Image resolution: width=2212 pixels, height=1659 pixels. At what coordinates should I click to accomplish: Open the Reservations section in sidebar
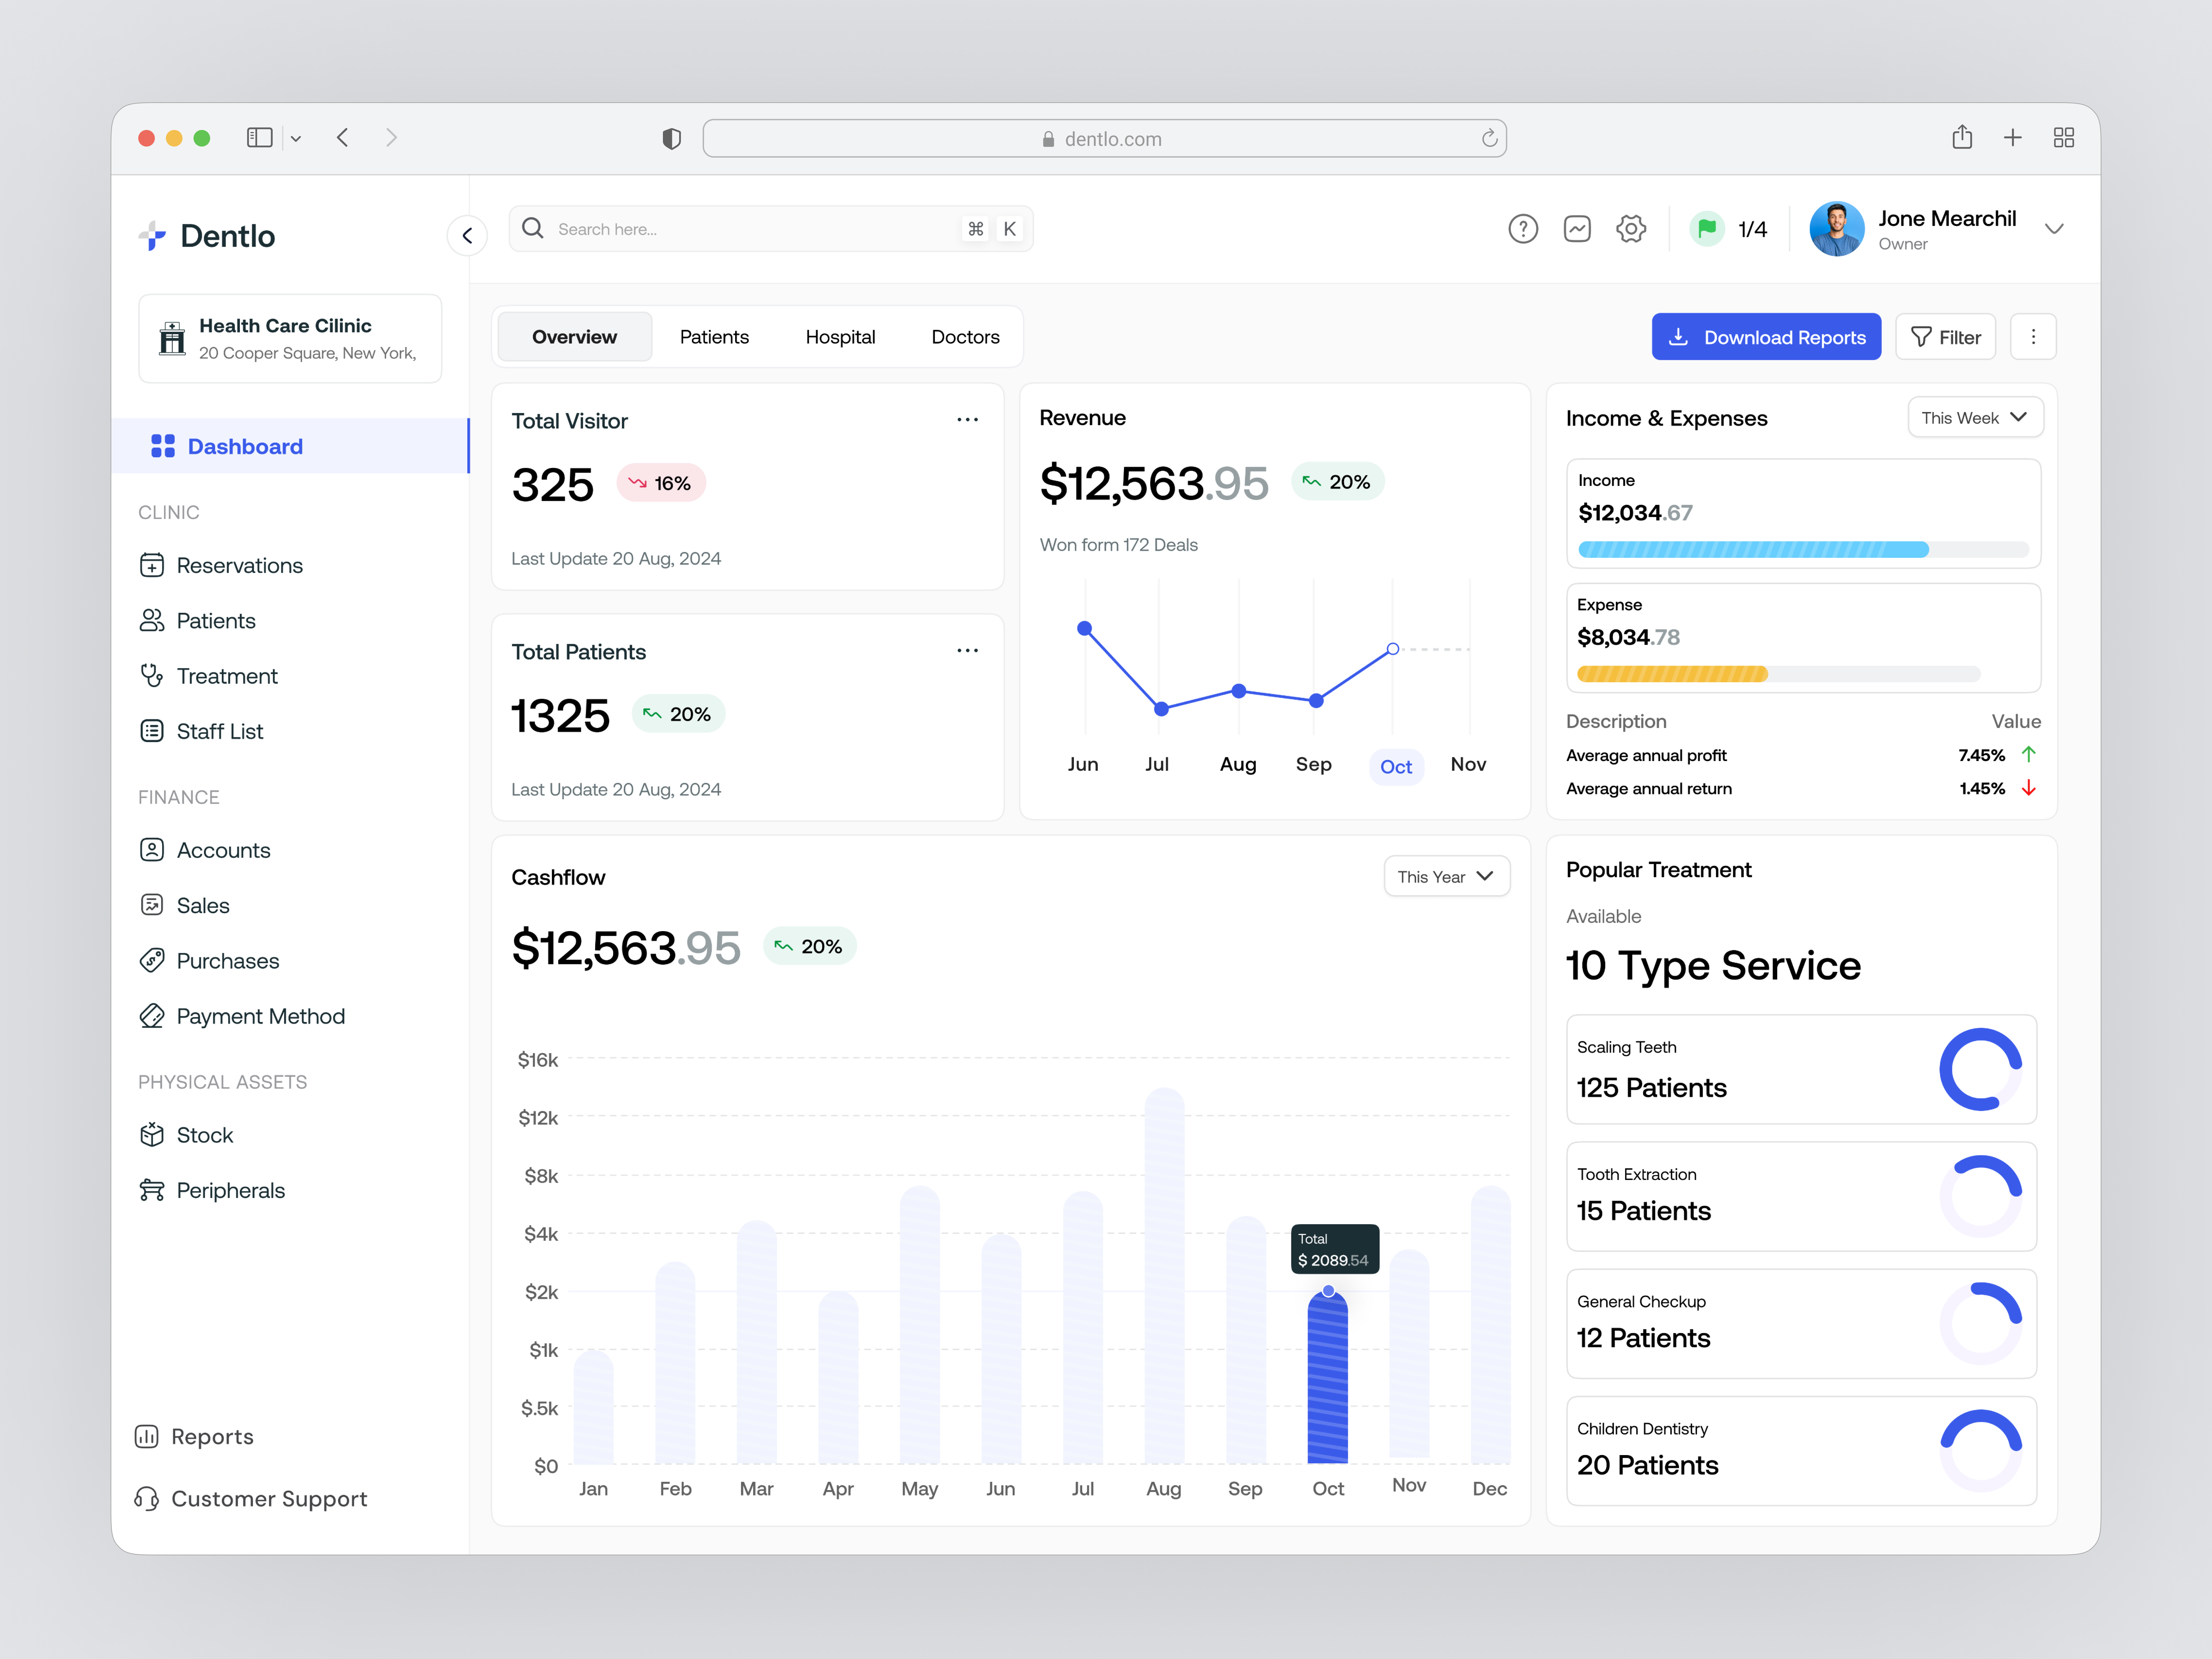[x=239, y=565]
